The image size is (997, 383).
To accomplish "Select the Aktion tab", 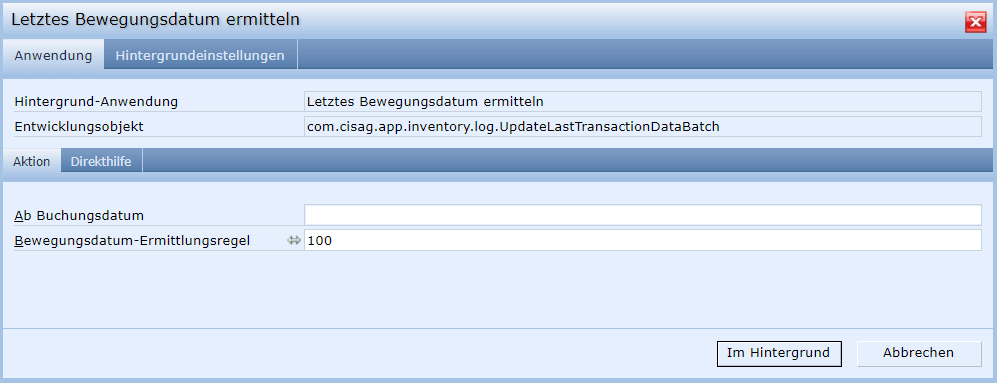I will (32, 161).
